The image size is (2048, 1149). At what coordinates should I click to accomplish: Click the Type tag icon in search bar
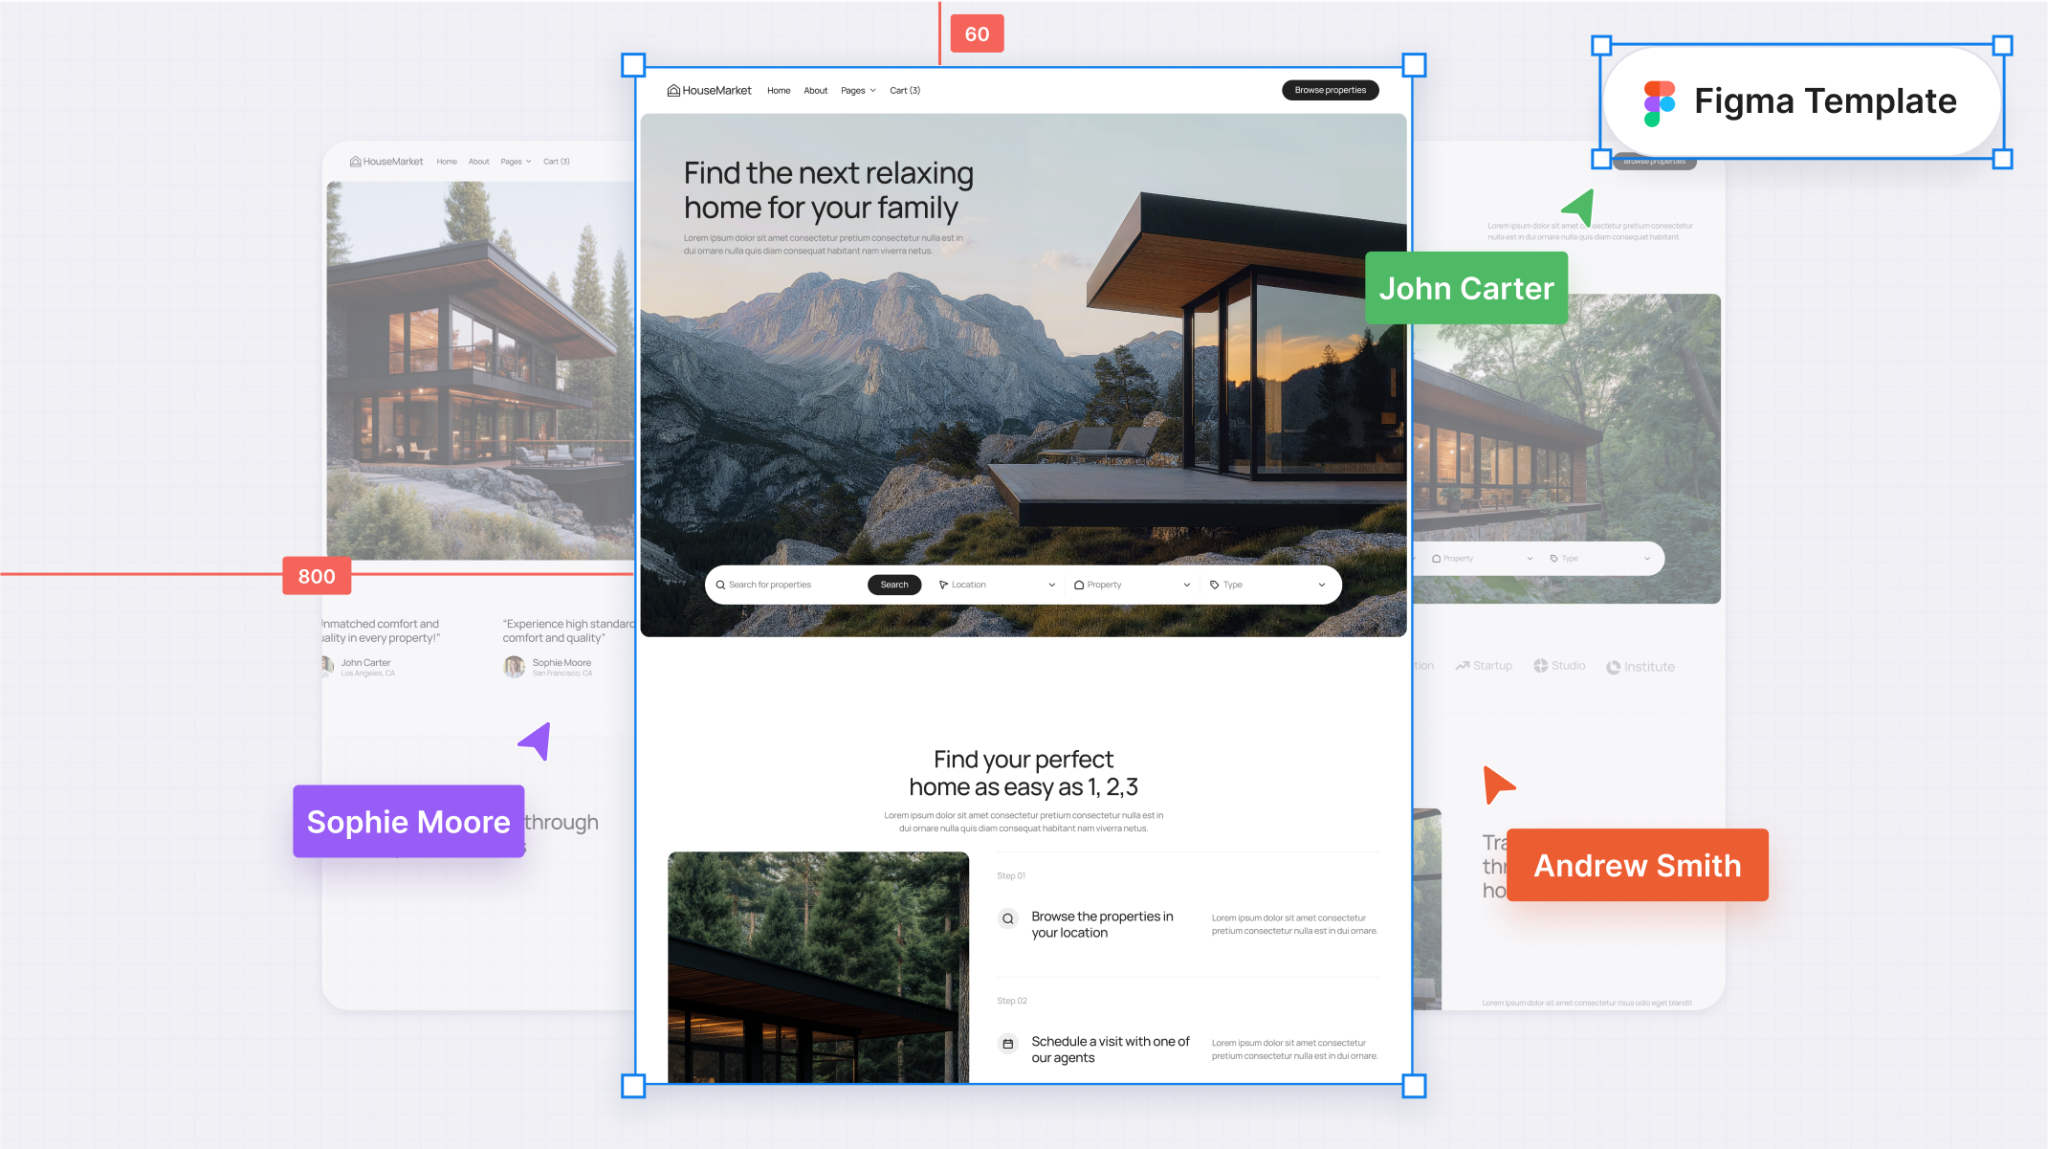tap(1214, 584)
